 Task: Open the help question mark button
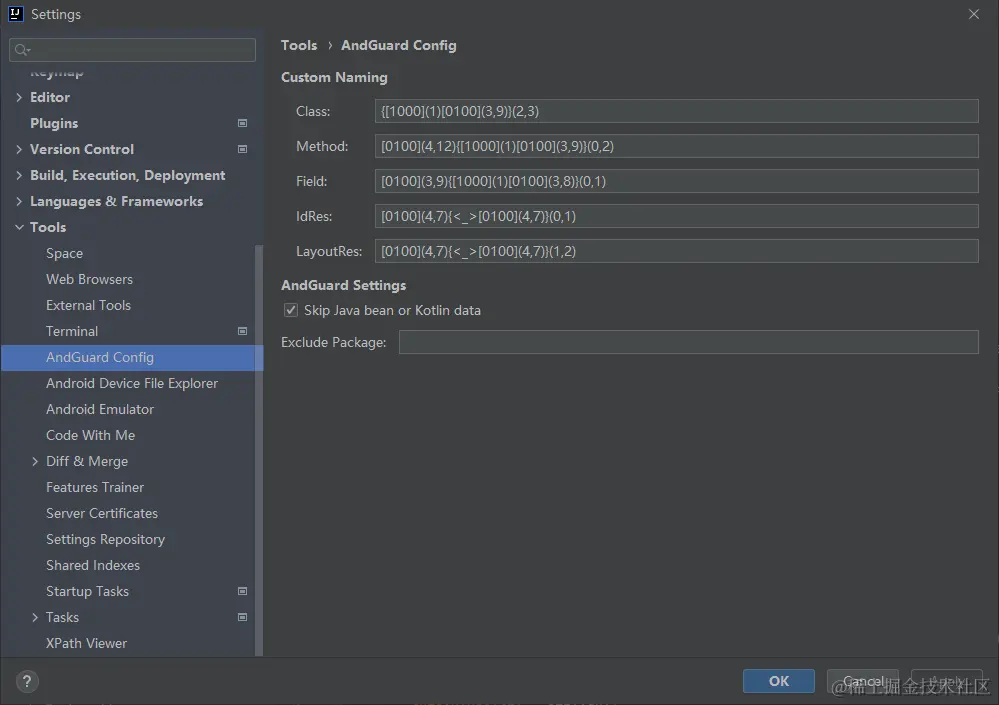(27, 681)
